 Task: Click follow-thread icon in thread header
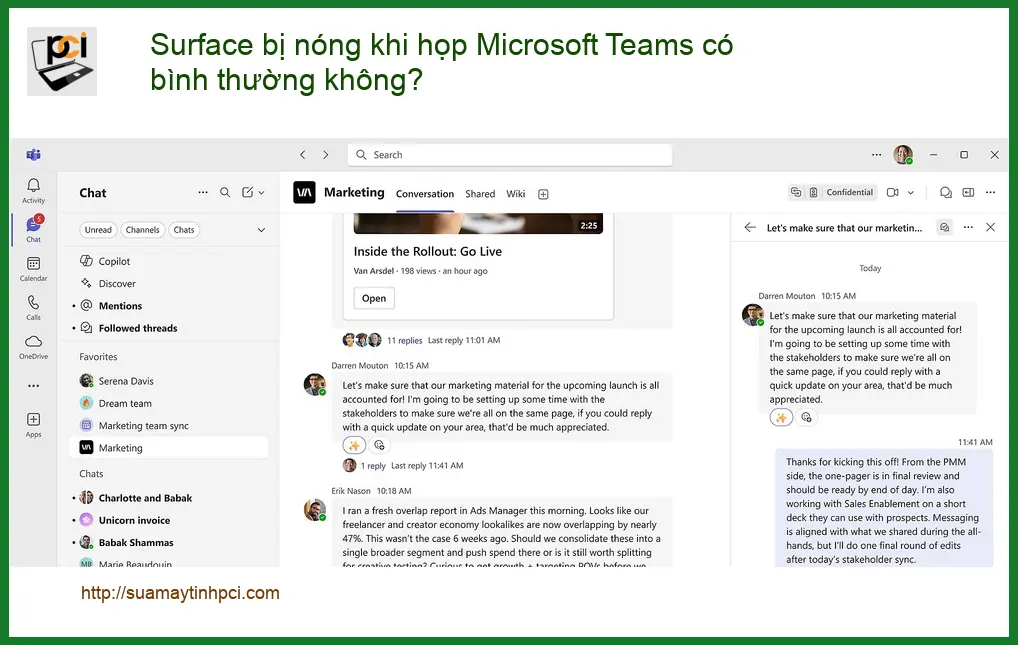point(945,227)
